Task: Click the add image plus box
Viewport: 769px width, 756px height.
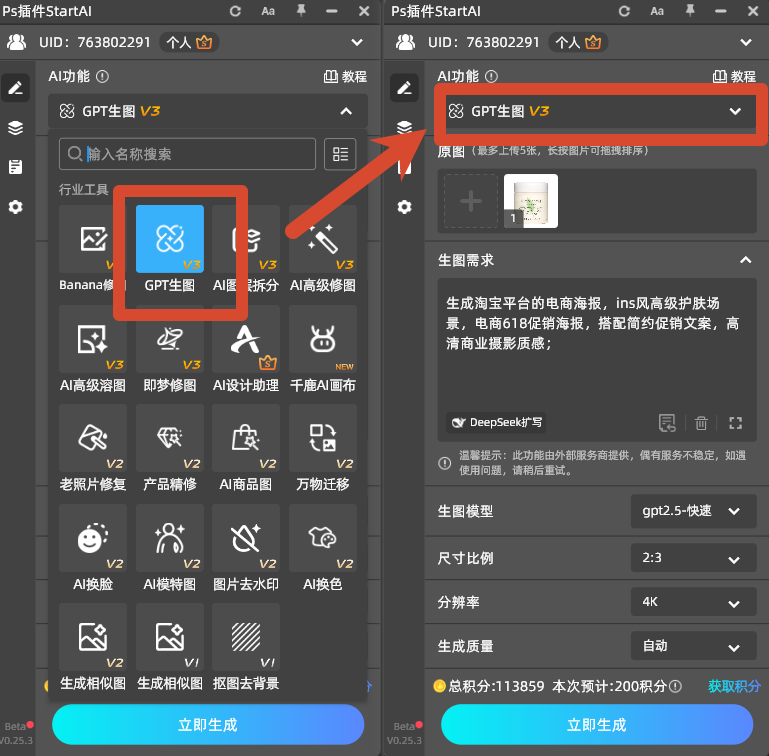Action: coord(471,201)
